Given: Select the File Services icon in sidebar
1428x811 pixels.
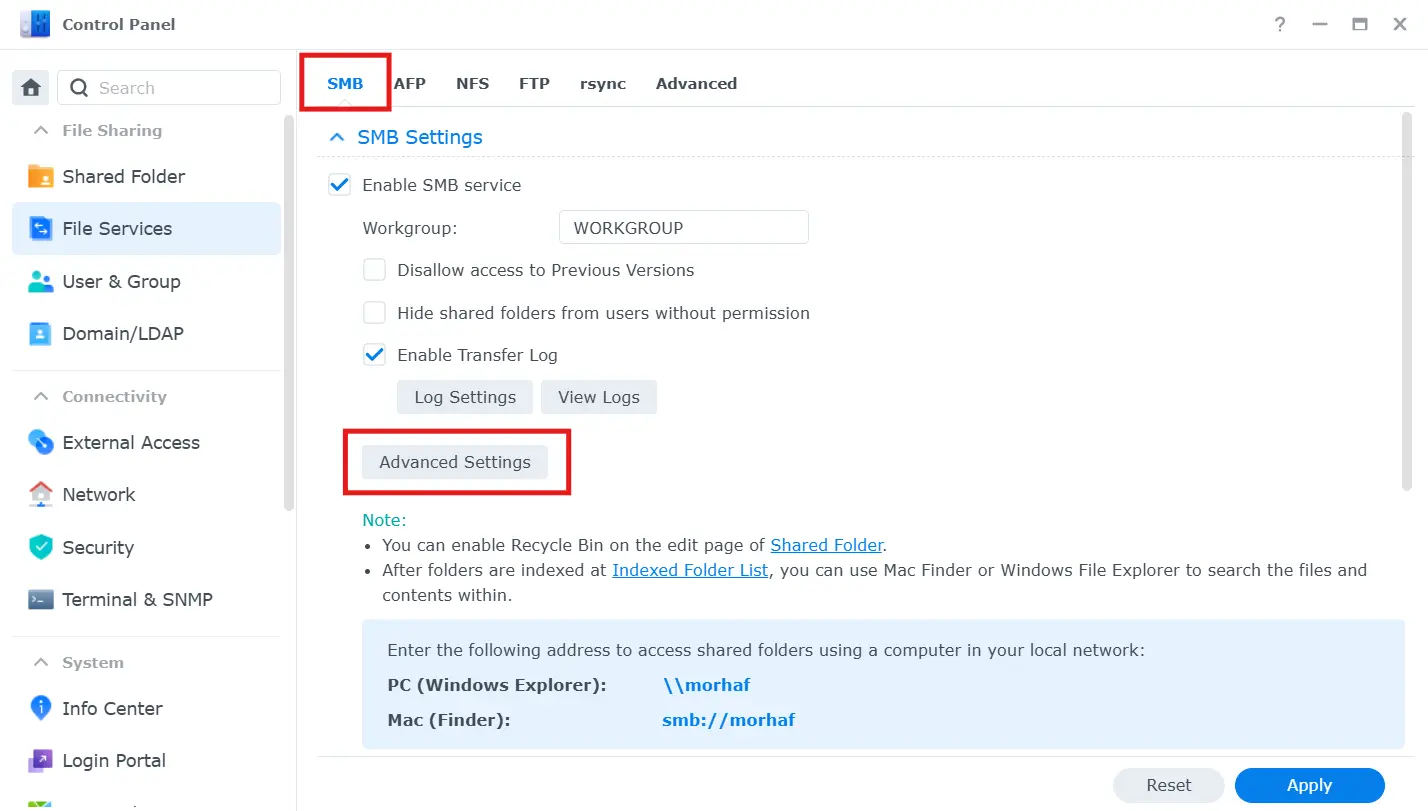Looking at the screenshot, I should (x=40, y=228).
